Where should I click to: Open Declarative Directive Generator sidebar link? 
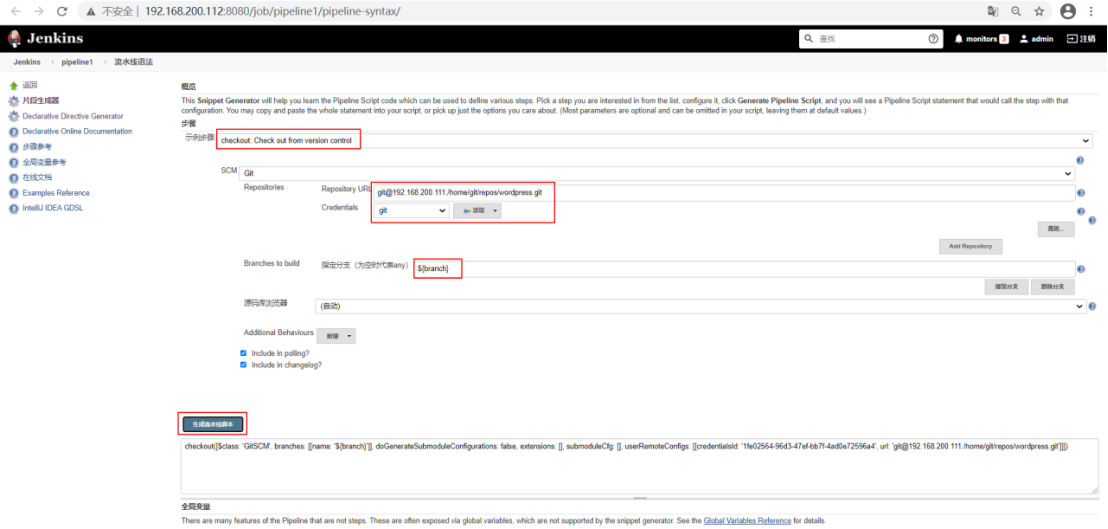(73, 116)
